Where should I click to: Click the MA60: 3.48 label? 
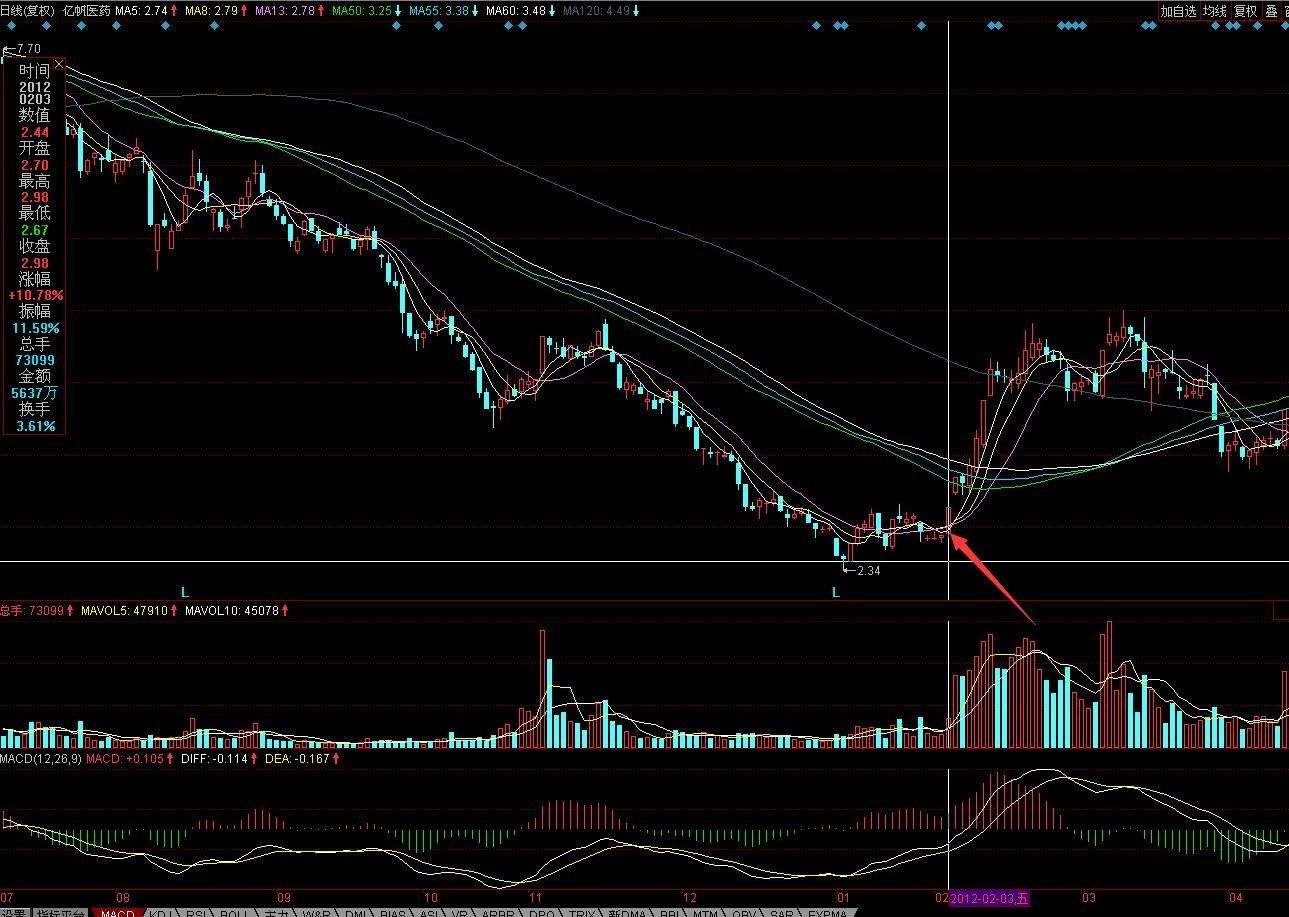516,11
